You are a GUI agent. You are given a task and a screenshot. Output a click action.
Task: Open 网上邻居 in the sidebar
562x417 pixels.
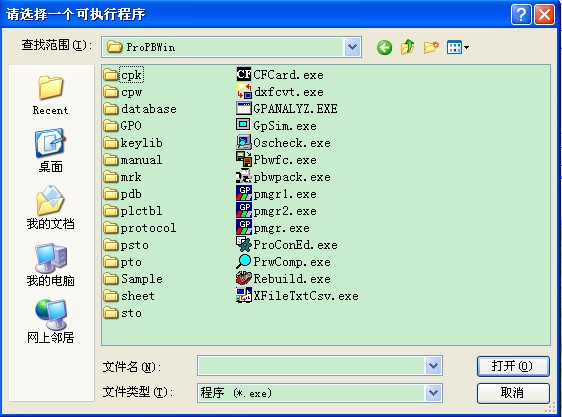(51, 321)
